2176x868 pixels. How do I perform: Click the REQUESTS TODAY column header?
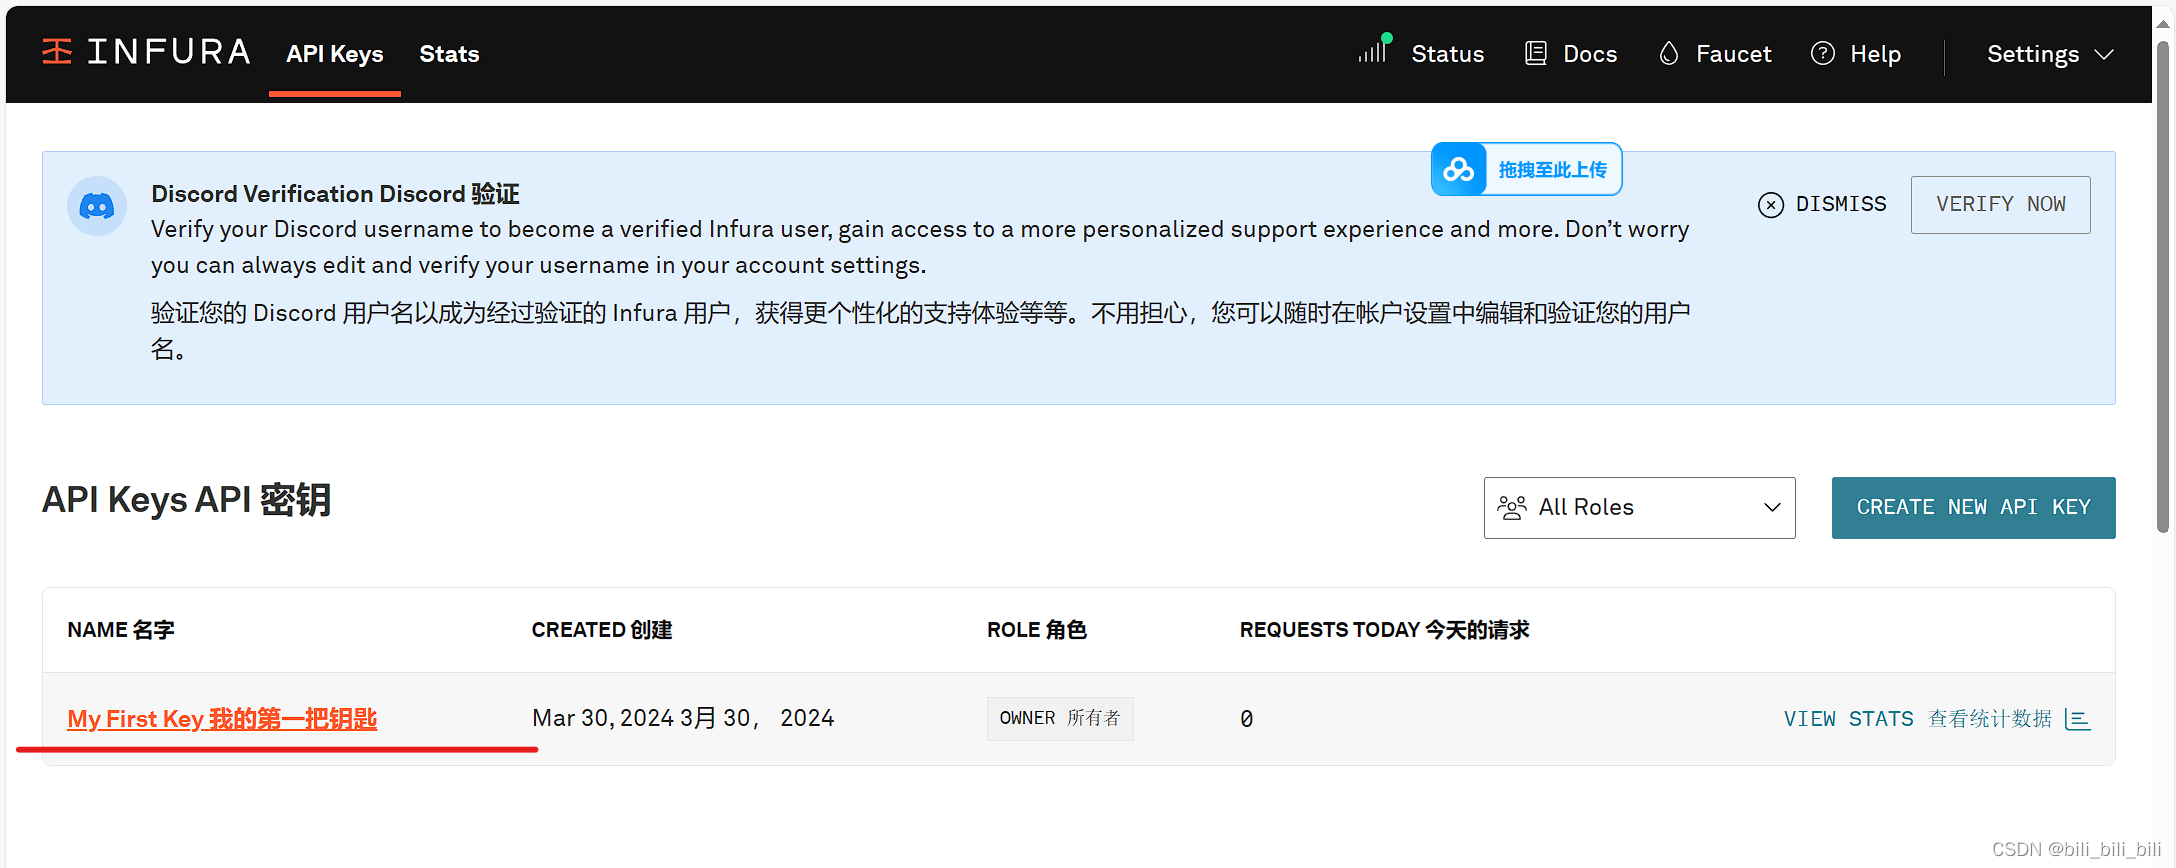pos(1385,630)
